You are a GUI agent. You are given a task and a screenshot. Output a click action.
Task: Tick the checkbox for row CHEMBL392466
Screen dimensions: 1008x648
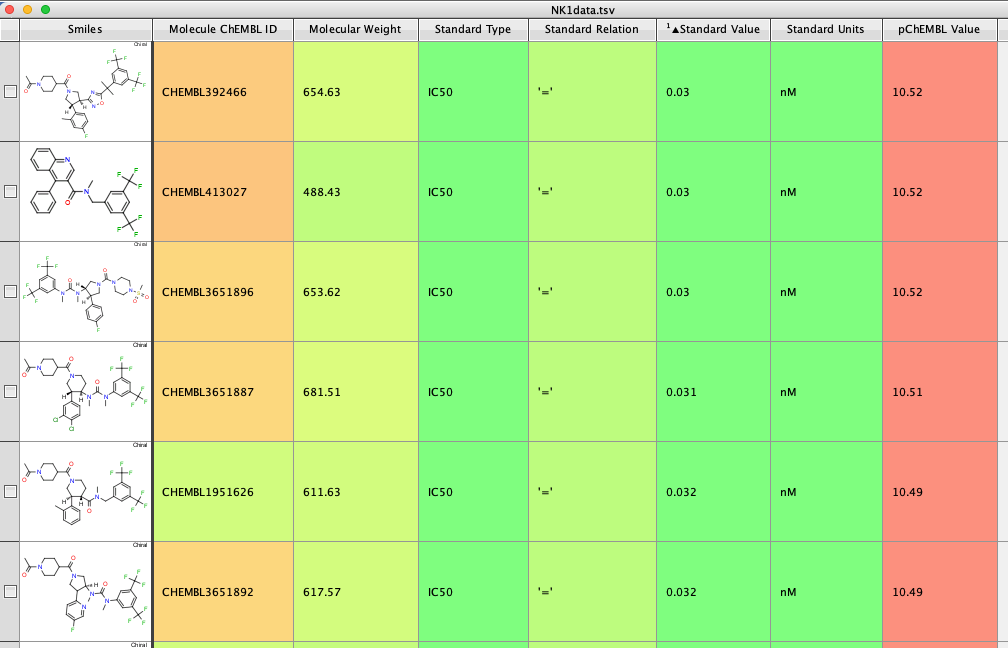coord(10,92)
